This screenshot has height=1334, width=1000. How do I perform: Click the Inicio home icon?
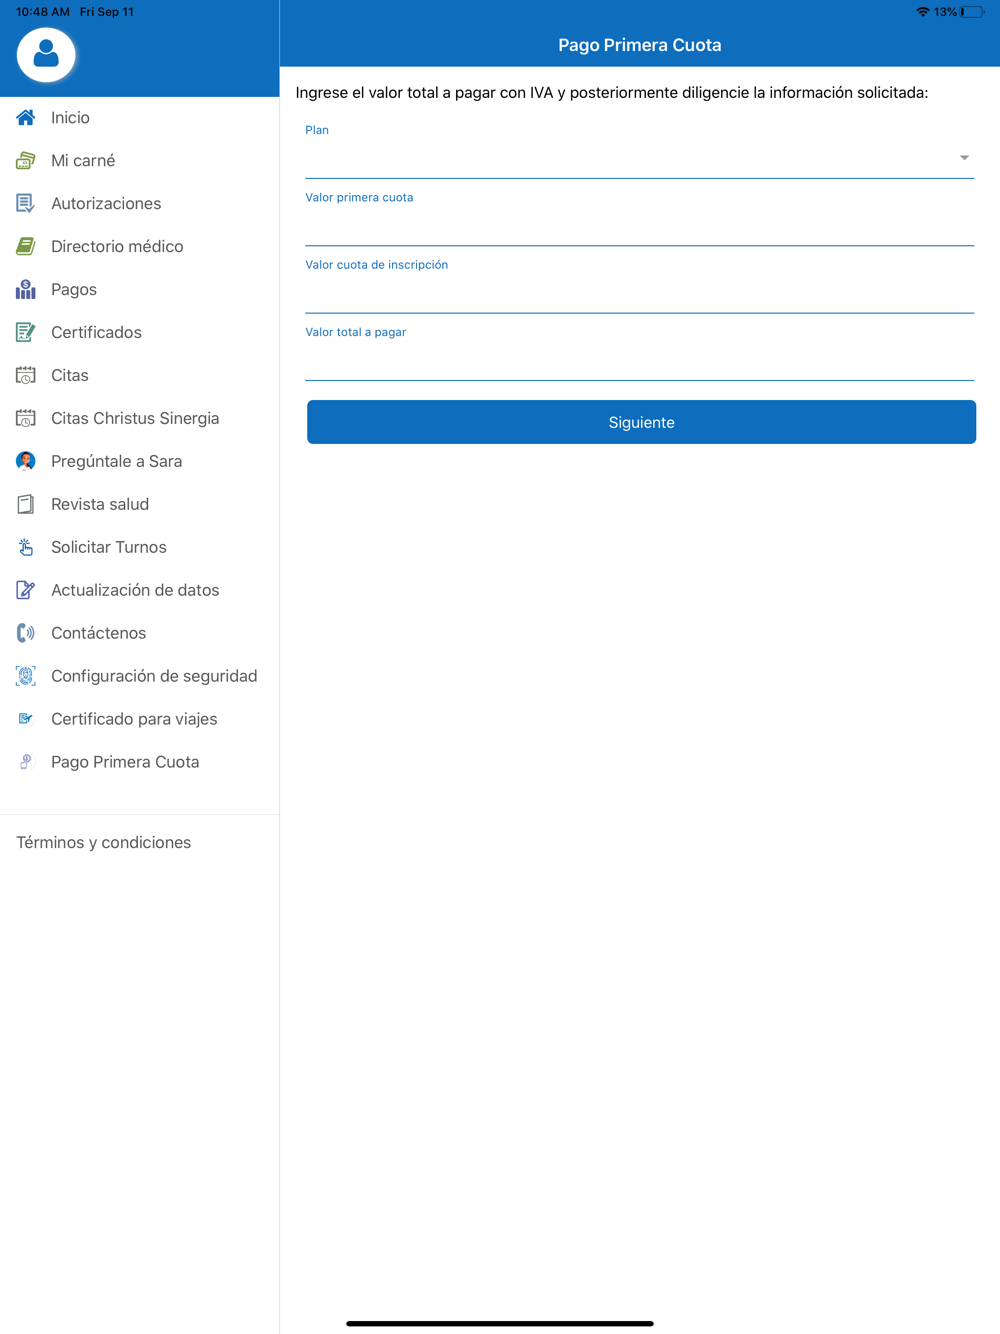point(26,117)
